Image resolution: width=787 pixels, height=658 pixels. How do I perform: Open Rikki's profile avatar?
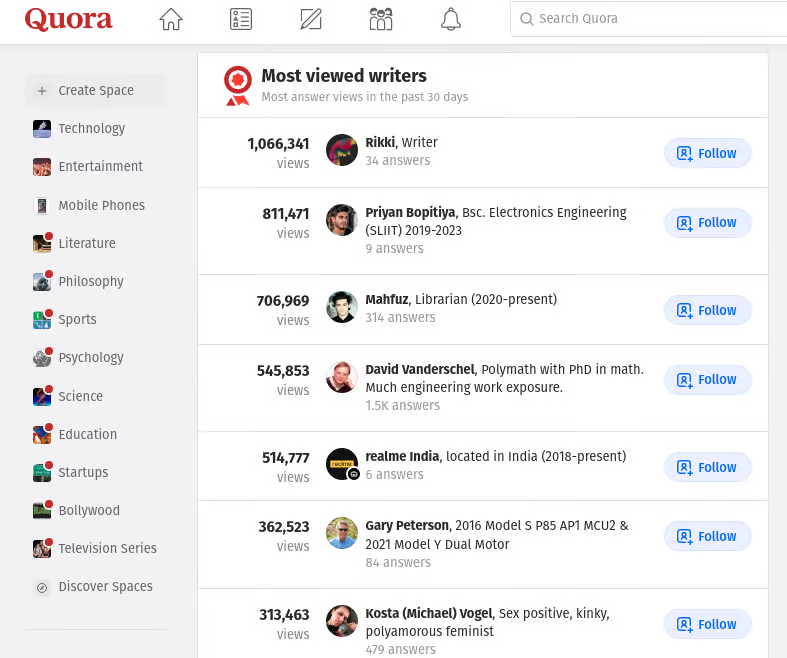(x=342, y=150)
